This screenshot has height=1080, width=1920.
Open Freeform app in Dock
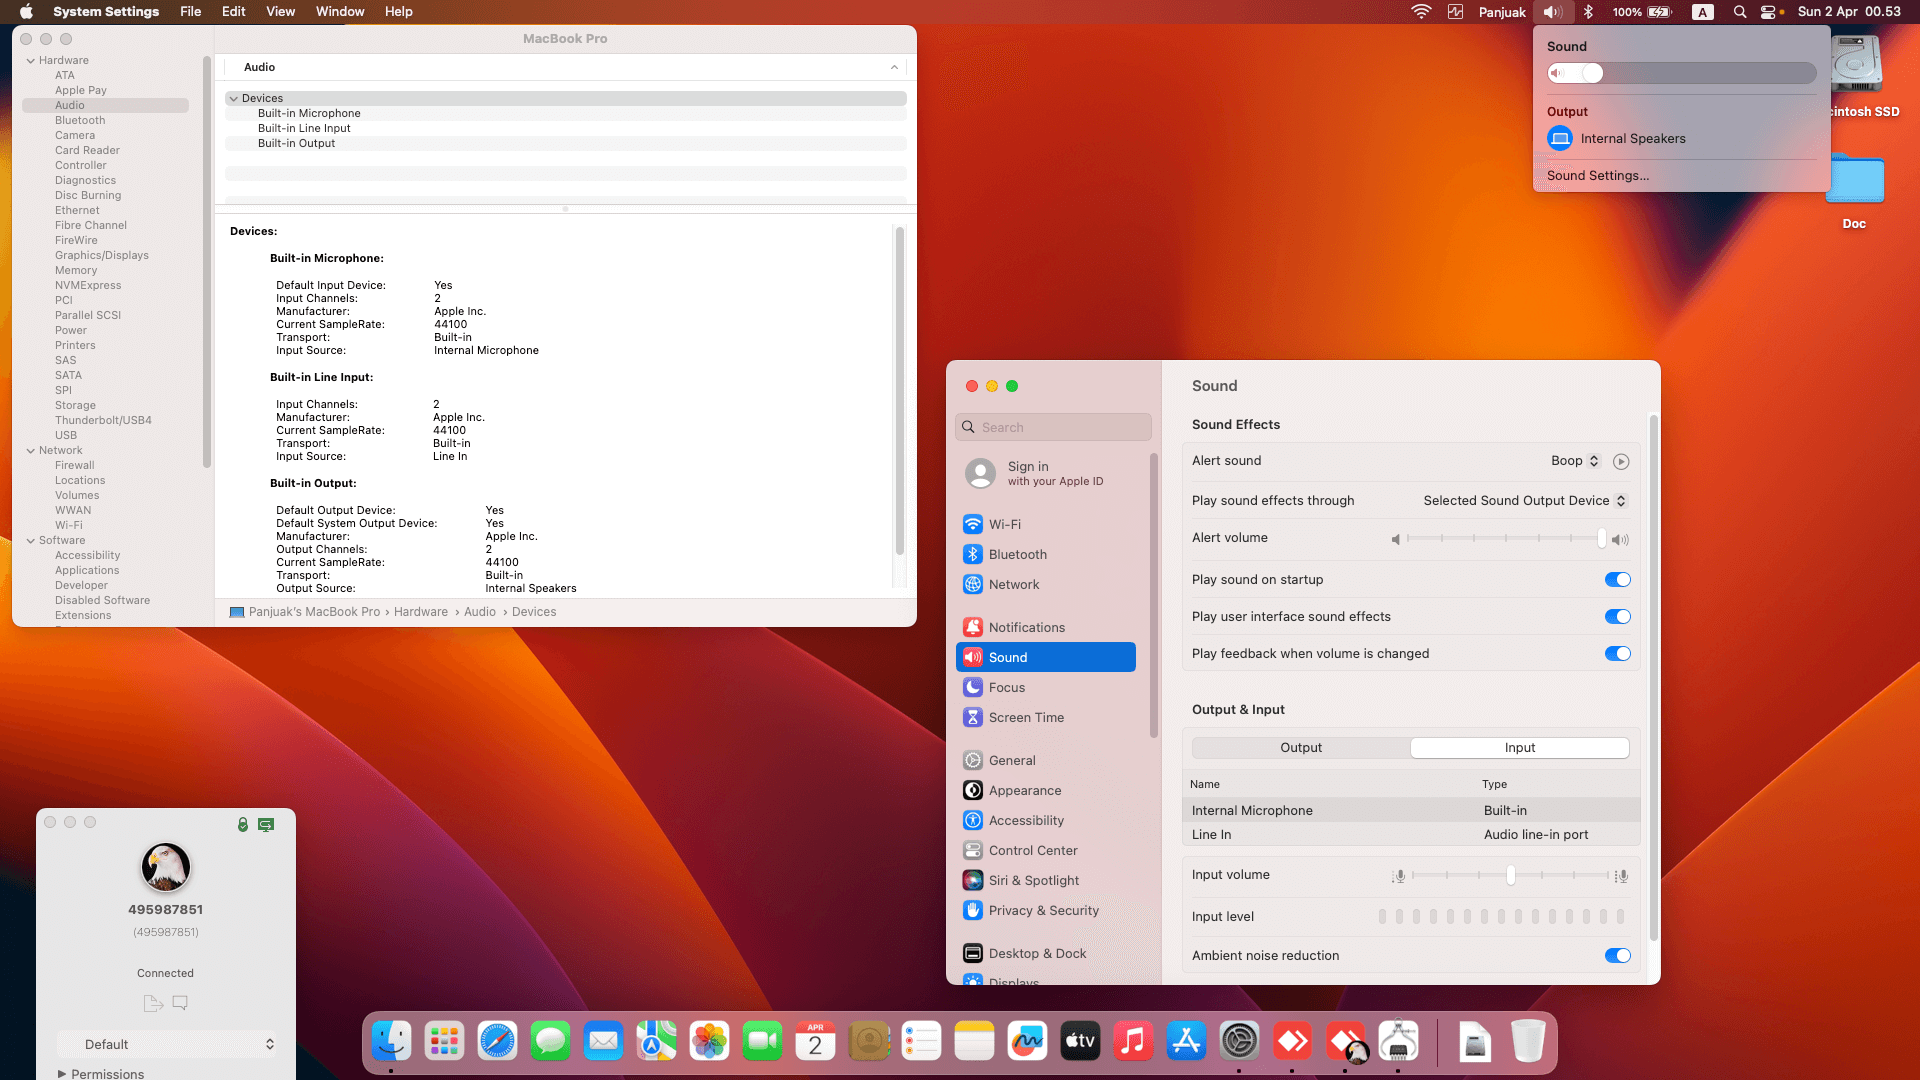pyautogui.click(x=1027, y=1041)
